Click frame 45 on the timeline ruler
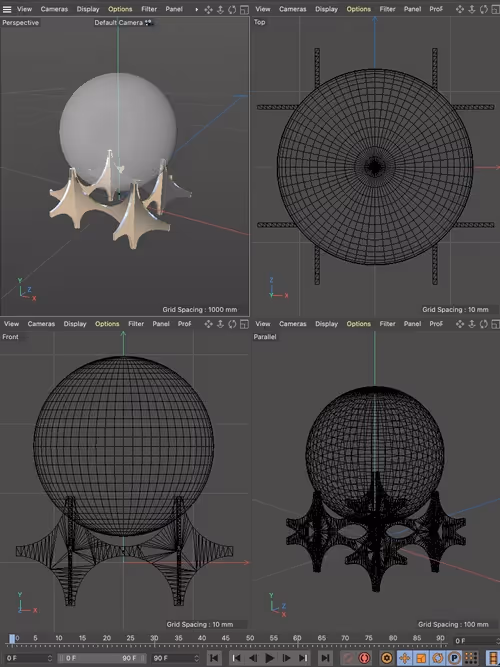Image resolution: width=500 pixels, height=667 pixels. (x=226, y=638)
